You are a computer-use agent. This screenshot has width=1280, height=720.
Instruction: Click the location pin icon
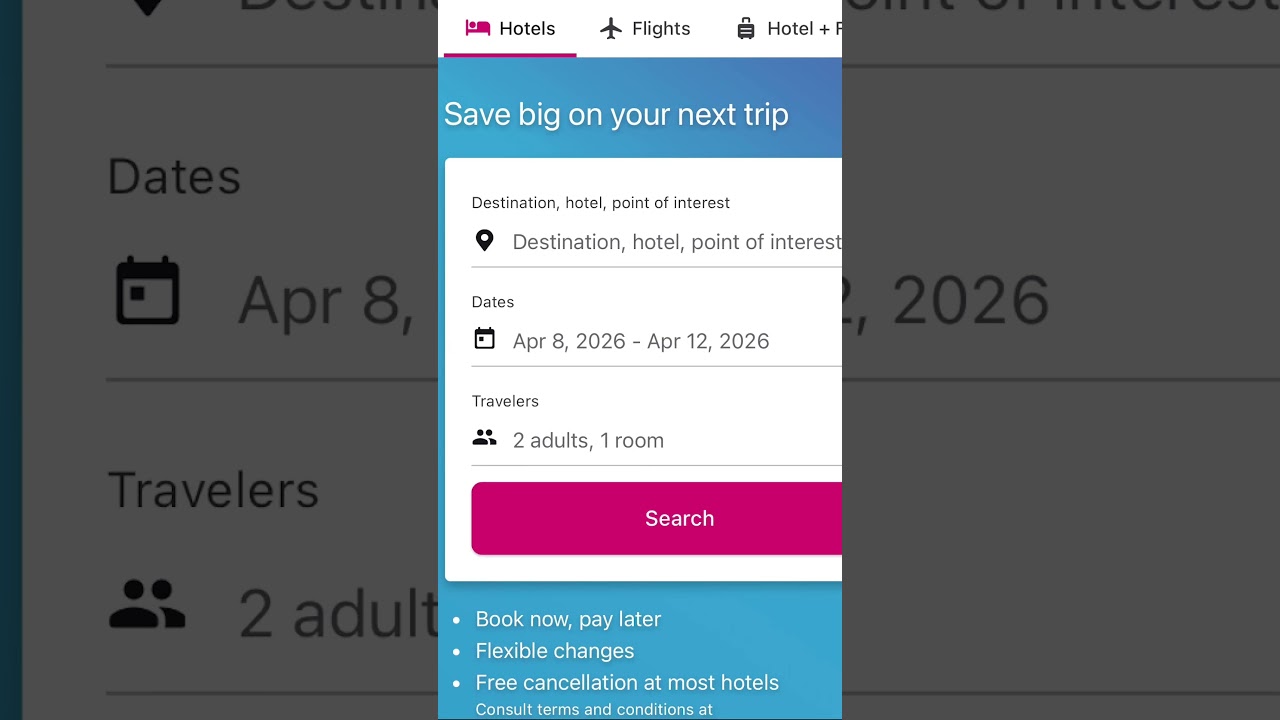[x=485, y=241]
